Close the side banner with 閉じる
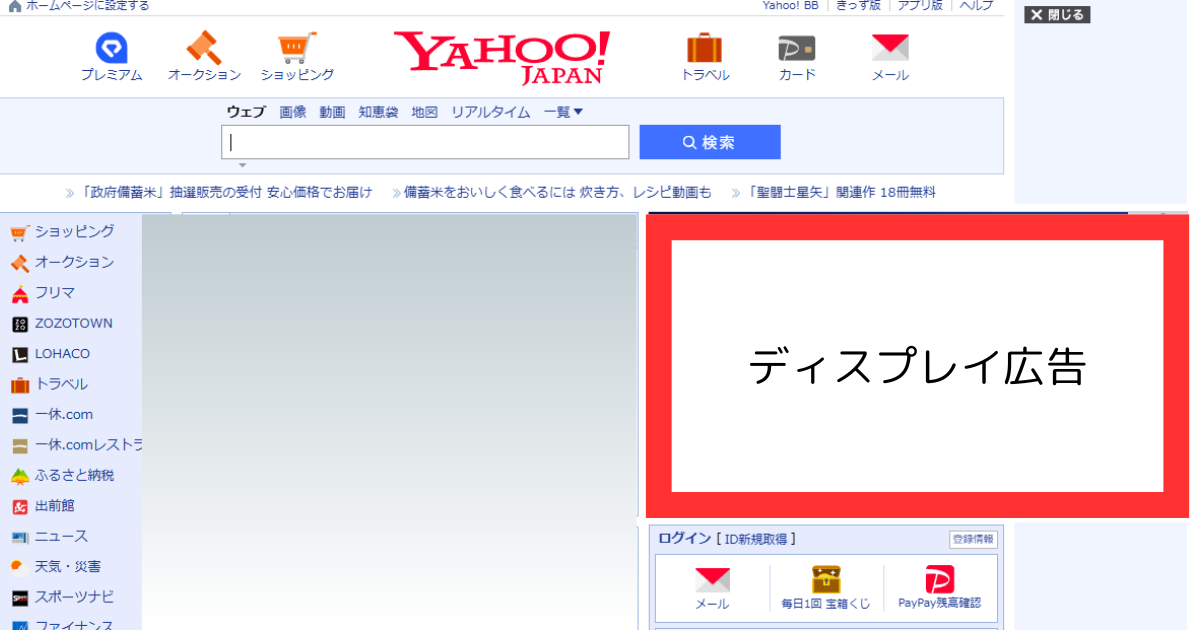The width and height of the screenshot is (1200, 630). click(x=1057, y=15)
